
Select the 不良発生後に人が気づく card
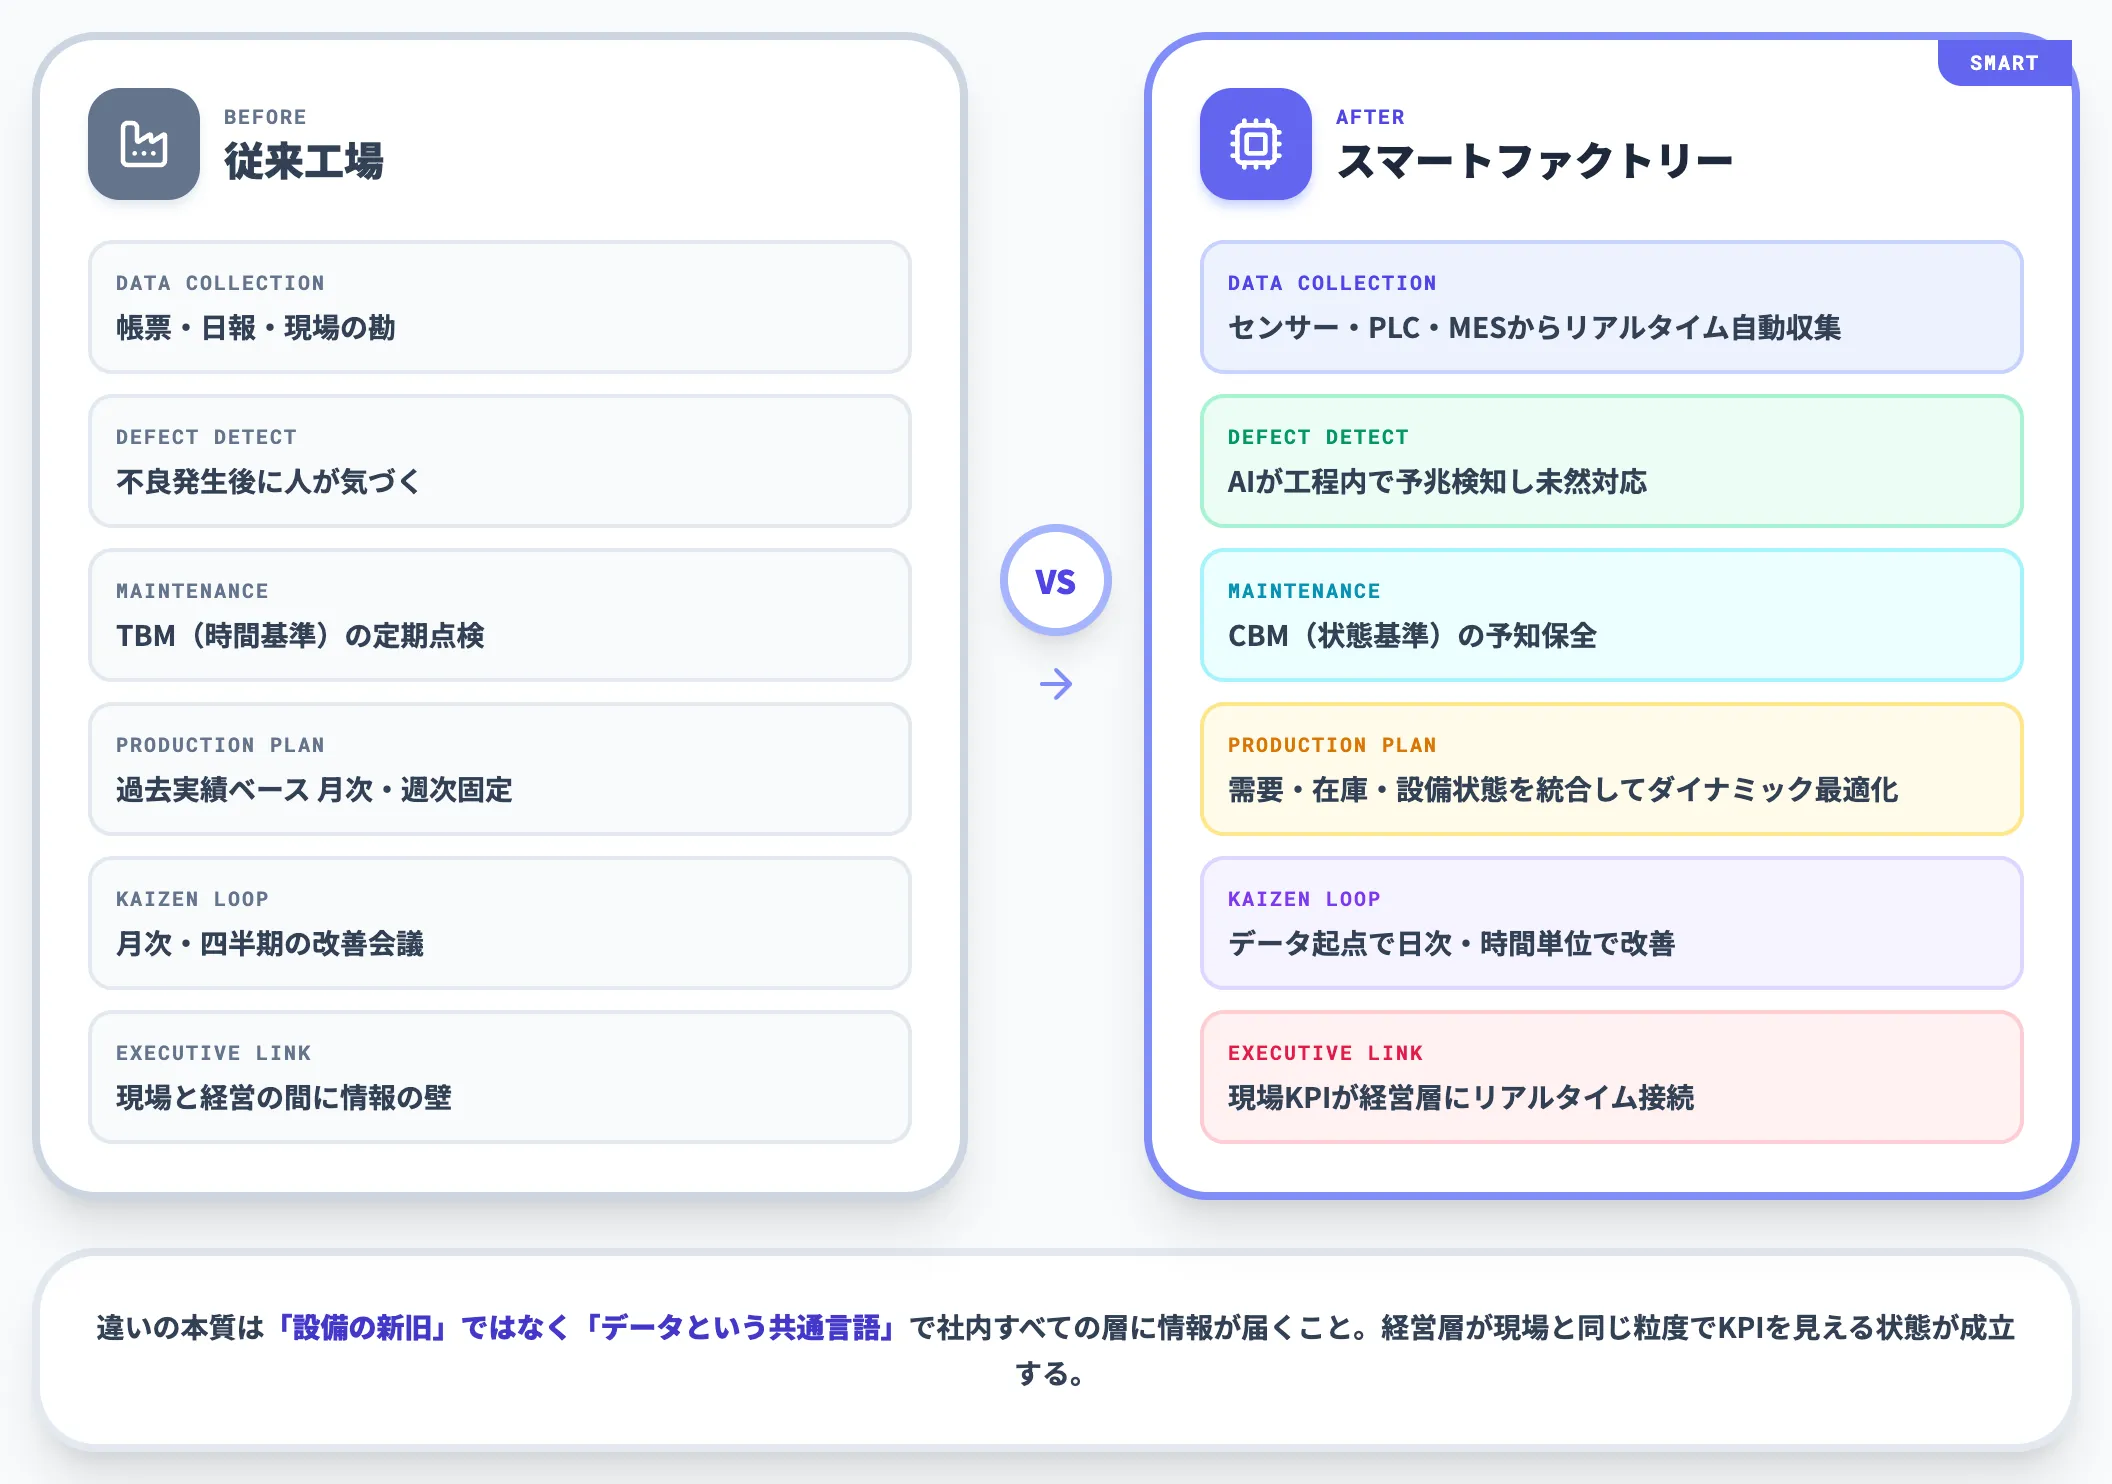[x=500, y=461]
